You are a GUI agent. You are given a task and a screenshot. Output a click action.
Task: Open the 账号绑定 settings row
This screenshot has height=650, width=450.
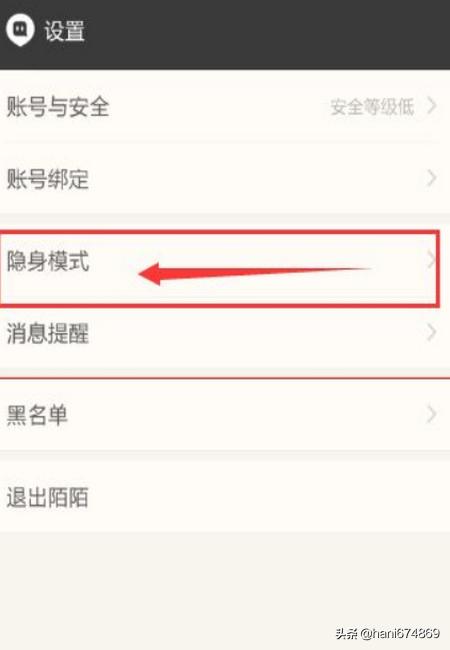tap(225, 179)
